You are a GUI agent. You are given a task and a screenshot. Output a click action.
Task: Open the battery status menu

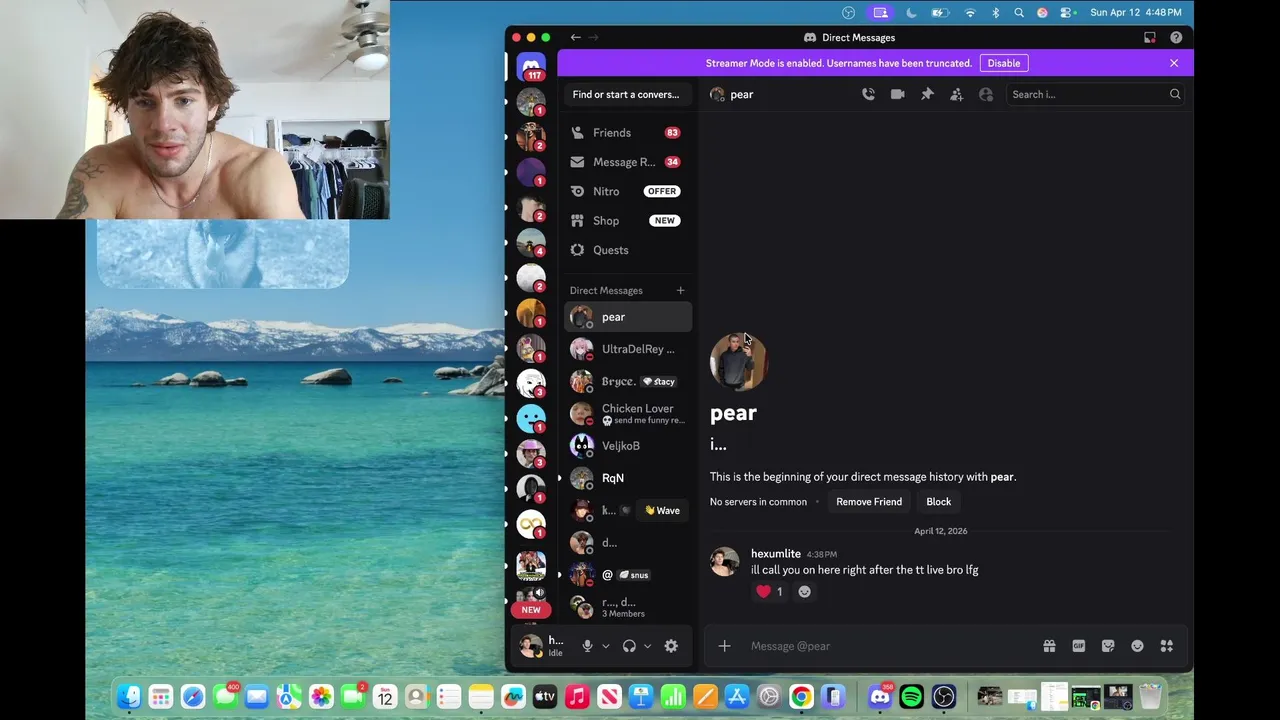(x=940, y=12)
